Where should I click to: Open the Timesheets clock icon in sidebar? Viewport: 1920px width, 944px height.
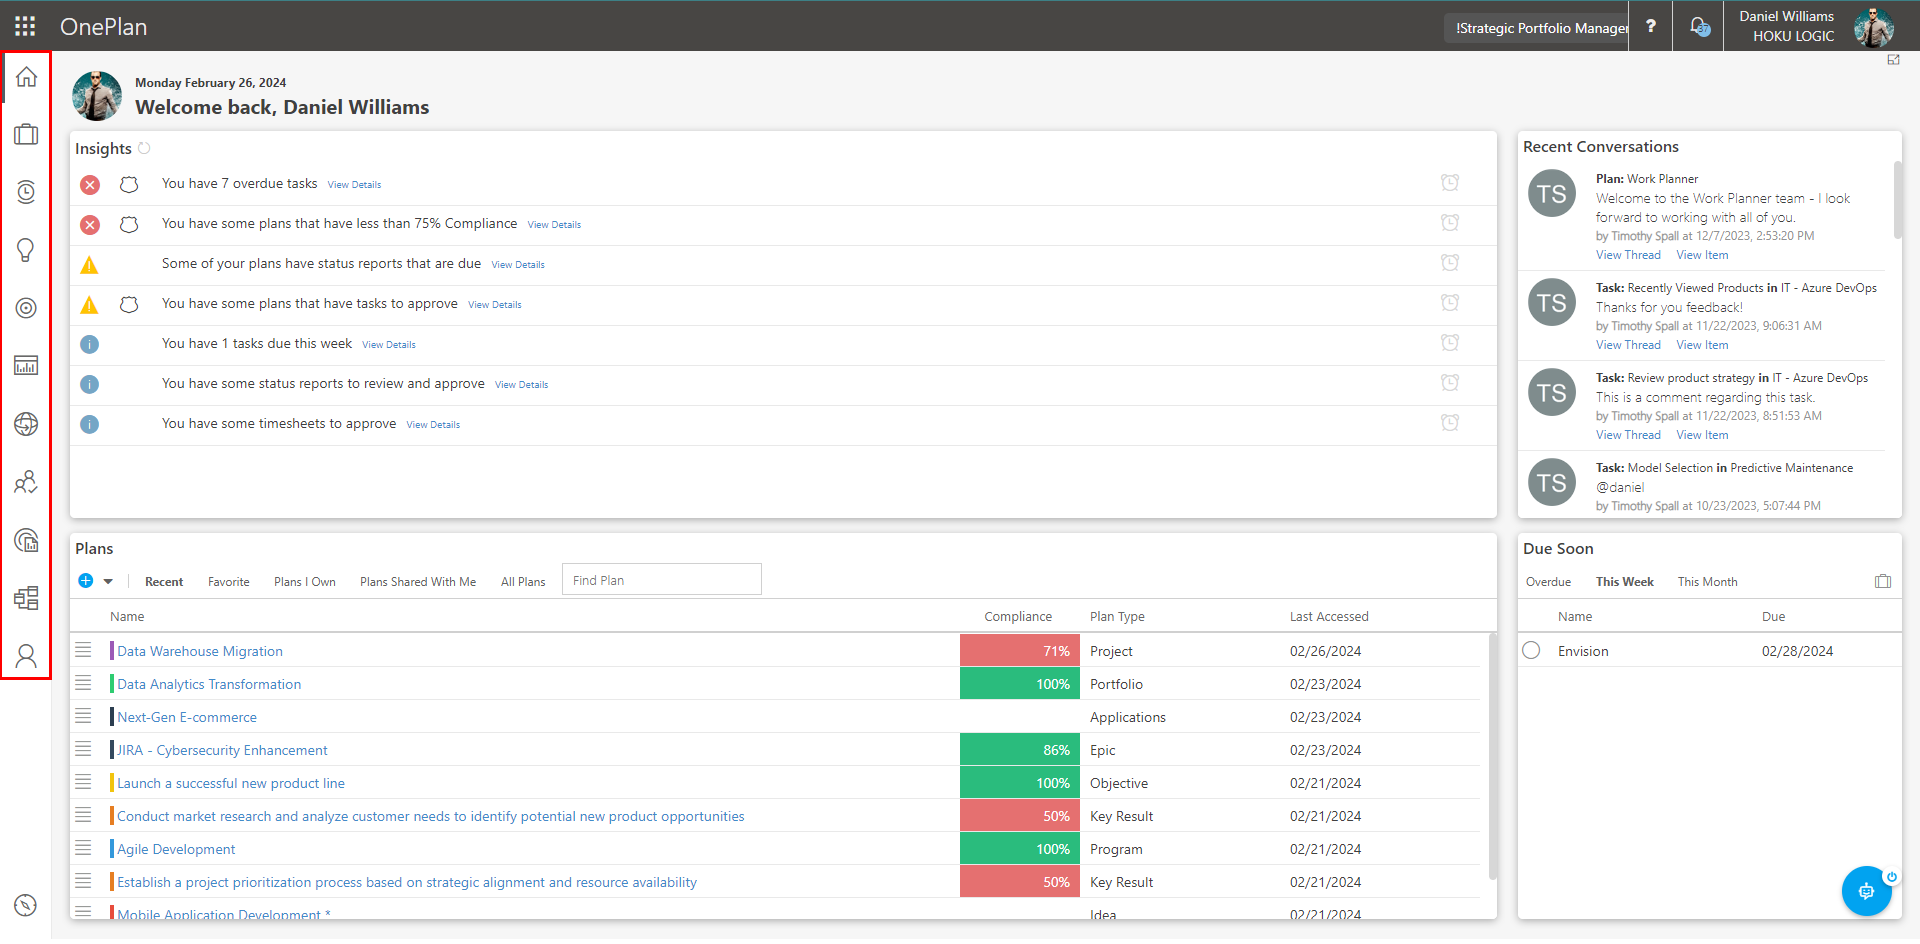click(x=26, y=192)
